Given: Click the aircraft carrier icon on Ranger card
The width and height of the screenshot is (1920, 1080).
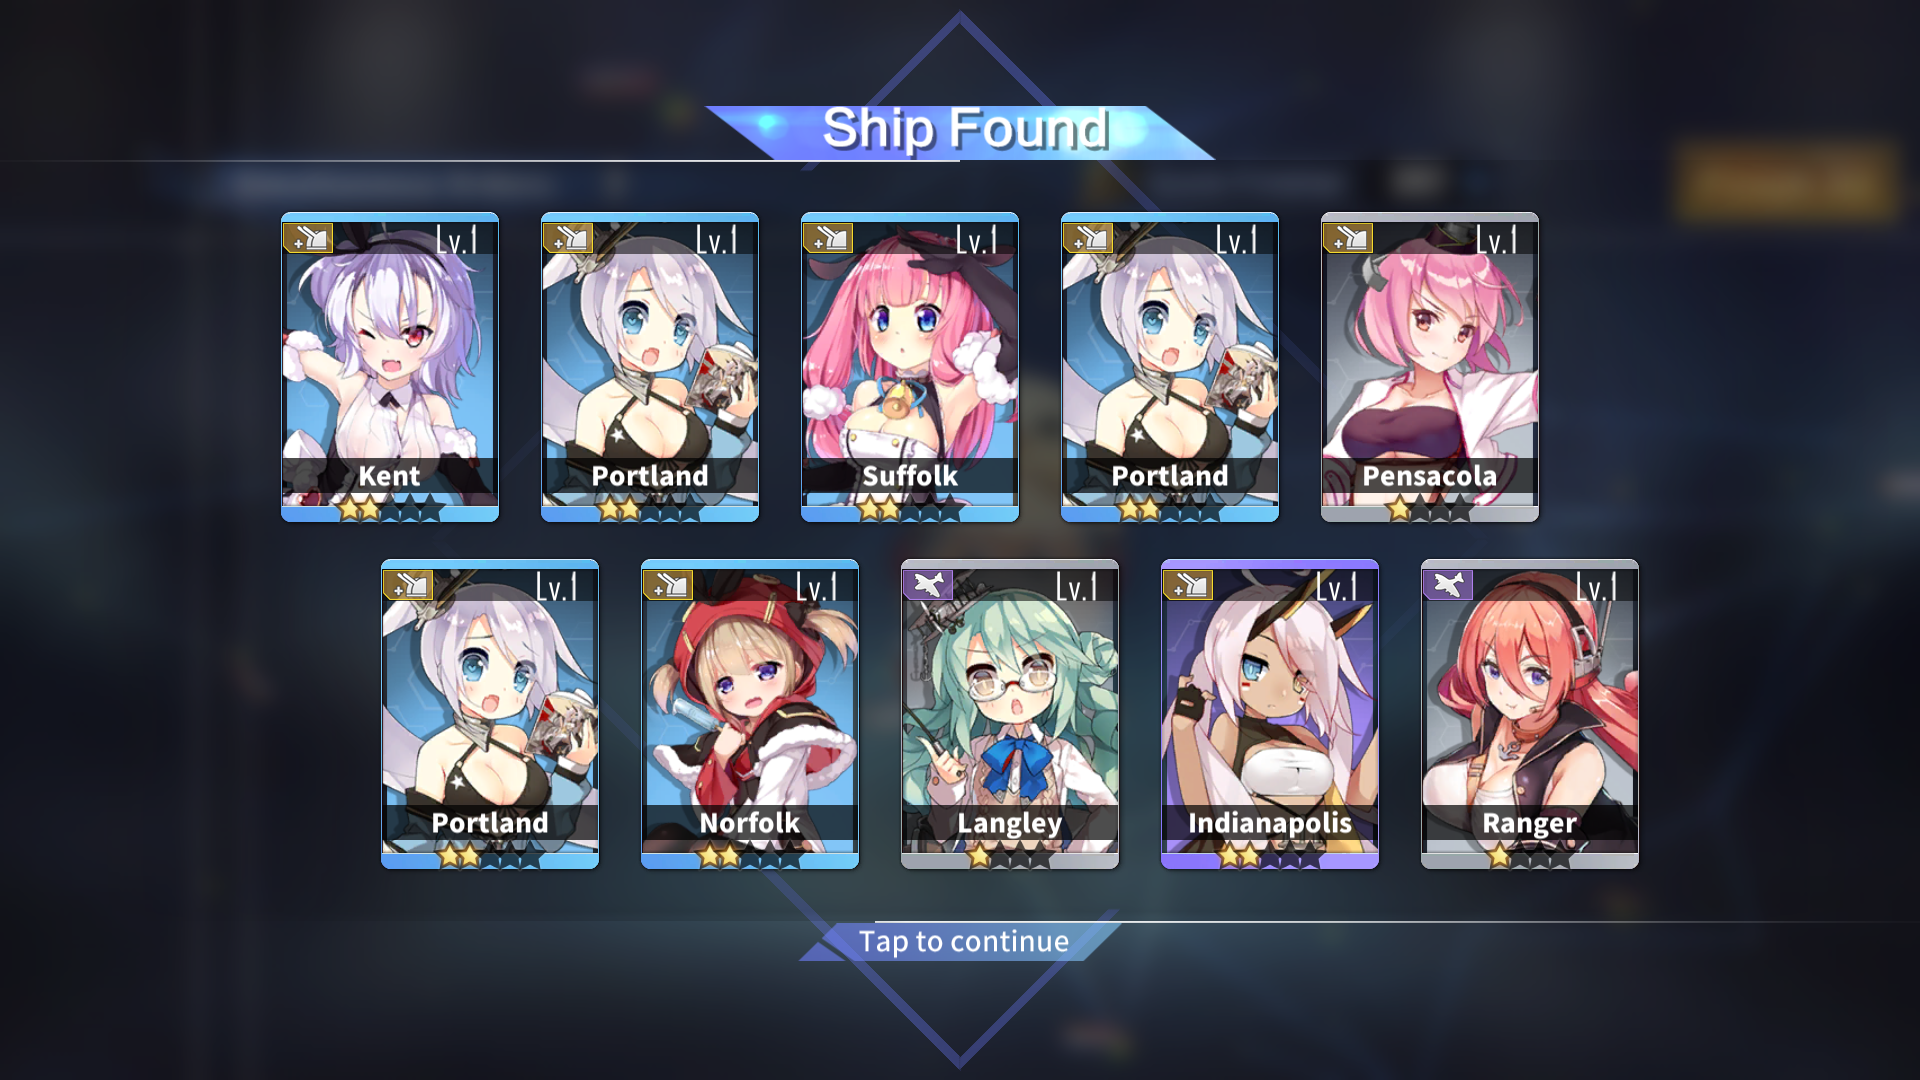Looking at the screenshot, I should tap(1448, 585).
